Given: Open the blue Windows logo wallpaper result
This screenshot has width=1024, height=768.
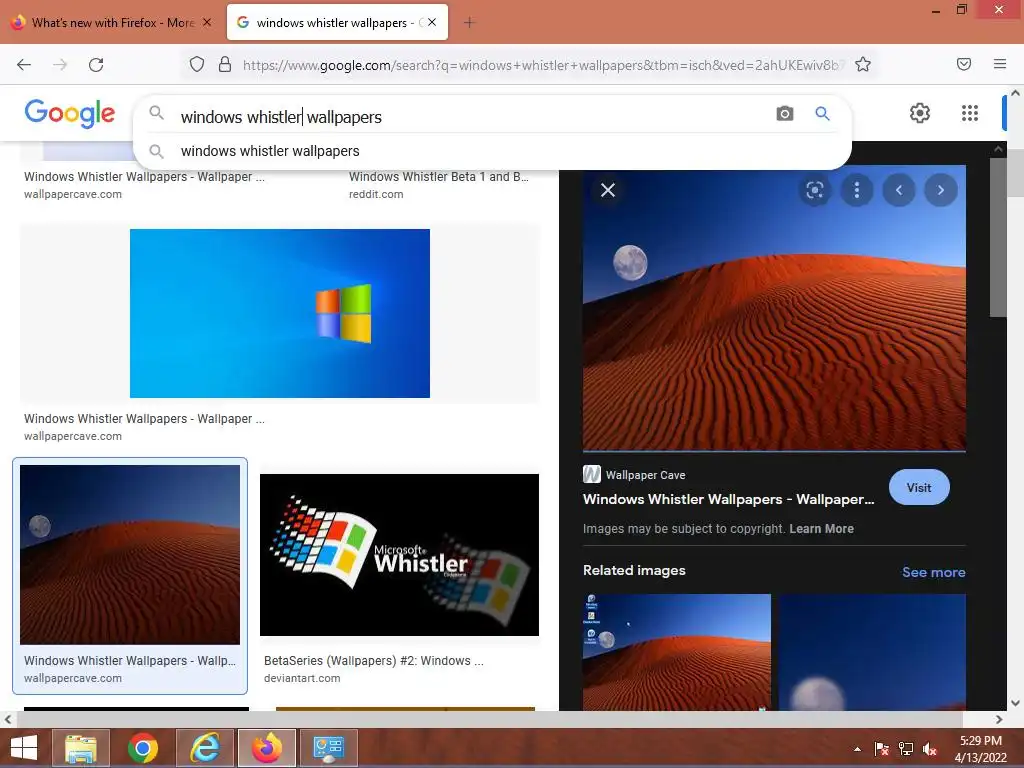Looking at the screenshot, I should pos(280,313).
